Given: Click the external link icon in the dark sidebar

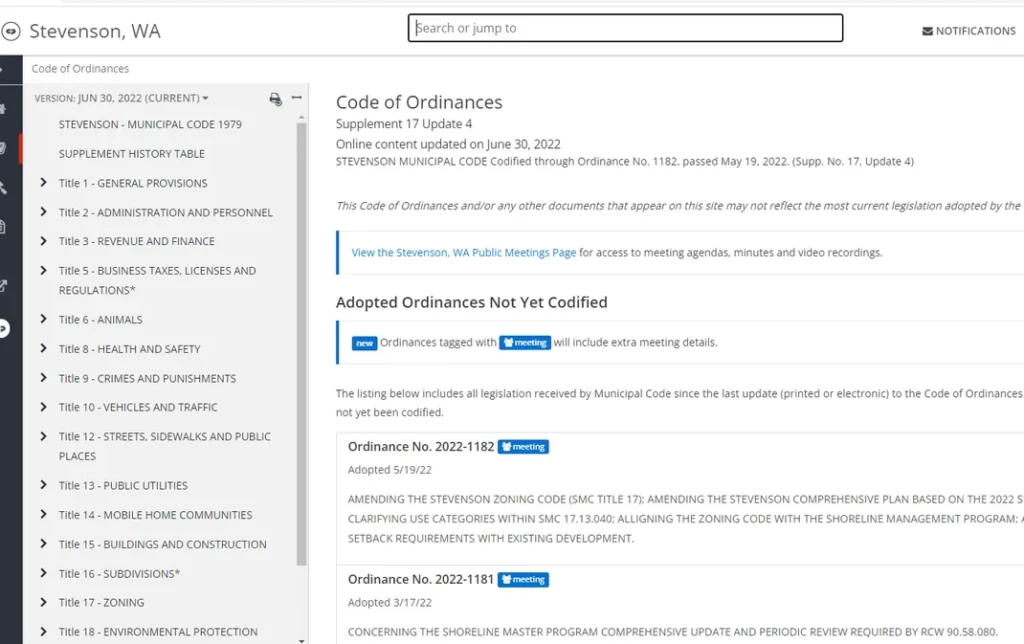Looking at the screenshot, I should (4, 286).
